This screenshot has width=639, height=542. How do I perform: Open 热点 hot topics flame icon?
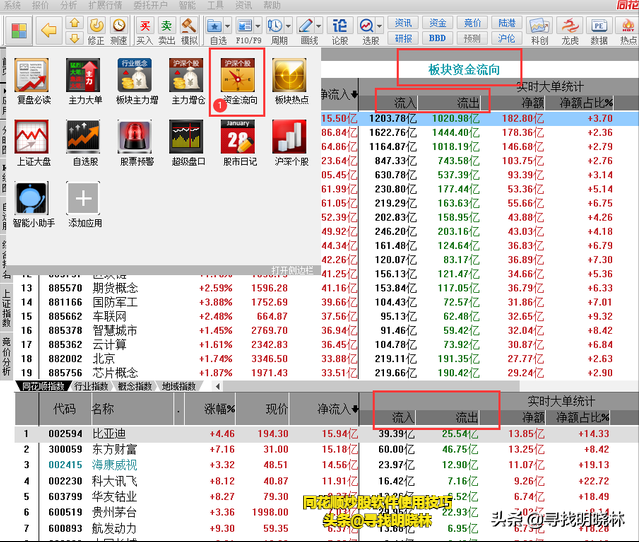point(628,31)
